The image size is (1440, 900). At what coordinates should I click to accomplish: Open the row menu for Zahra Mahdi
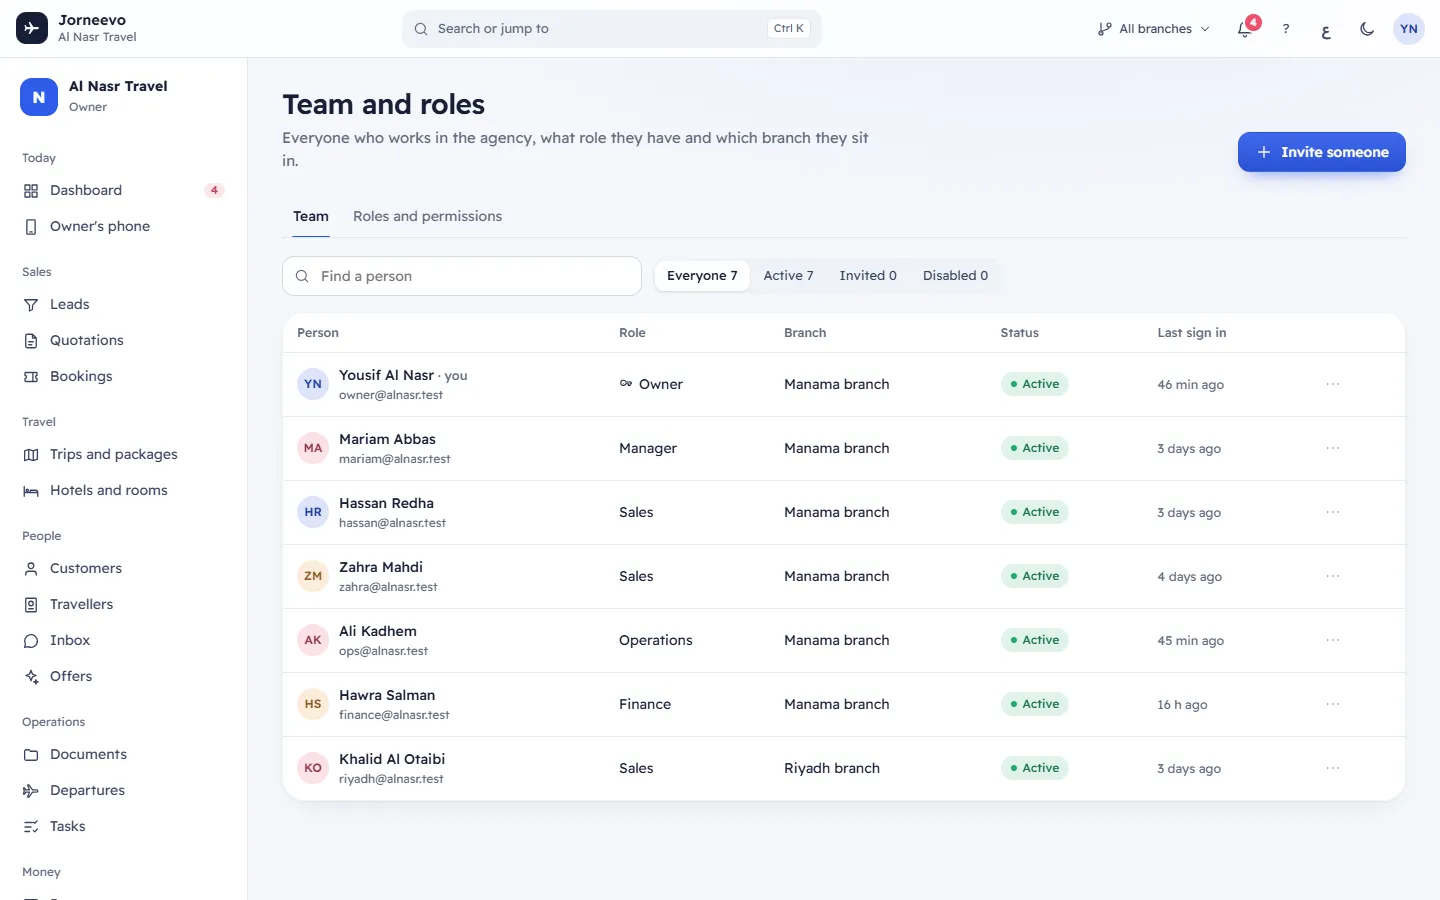pos(1333,576)
